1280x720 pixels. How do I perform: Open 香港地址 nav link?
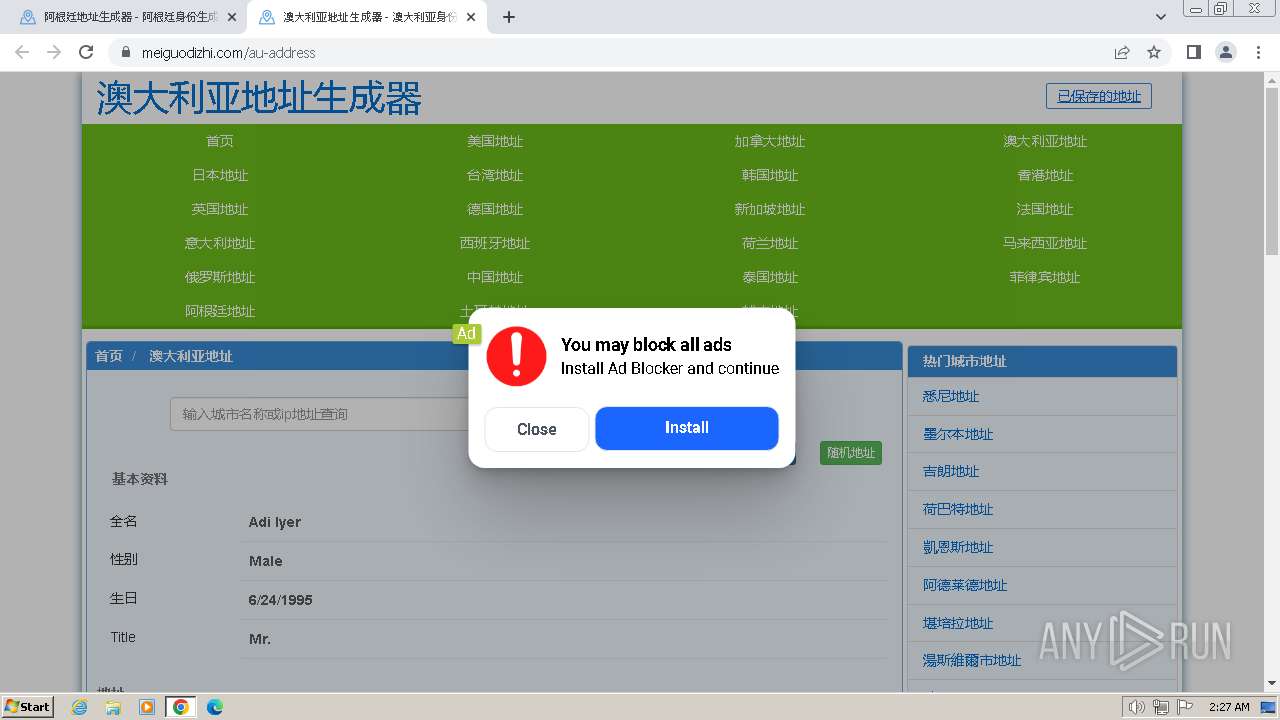[x=1045, y=175]
